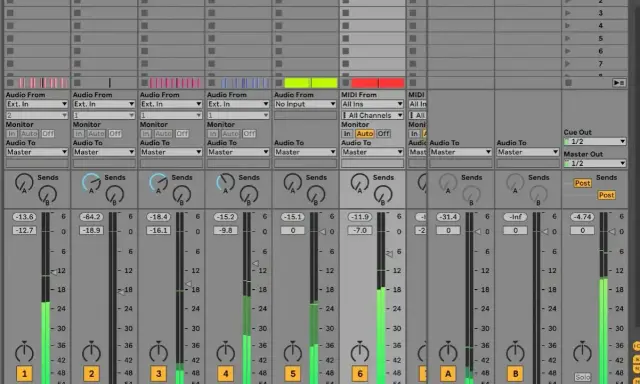
Task: Open Audio To dropdown on return track B
Action: click(527, 152)
